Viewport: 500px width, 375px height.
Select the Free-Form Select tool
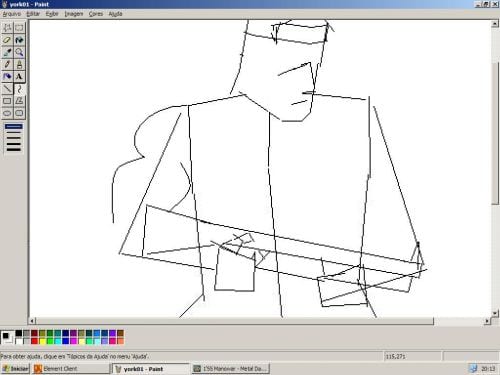[x=7, y=28]
